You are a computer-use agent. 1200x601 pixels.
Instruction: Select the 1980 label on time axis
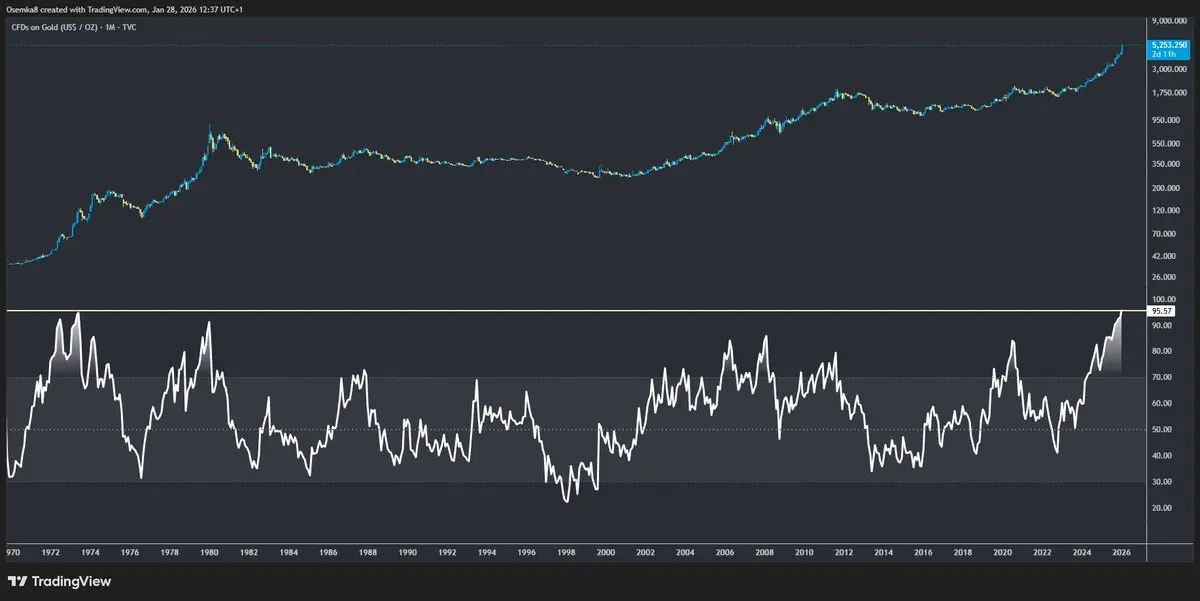209,551
